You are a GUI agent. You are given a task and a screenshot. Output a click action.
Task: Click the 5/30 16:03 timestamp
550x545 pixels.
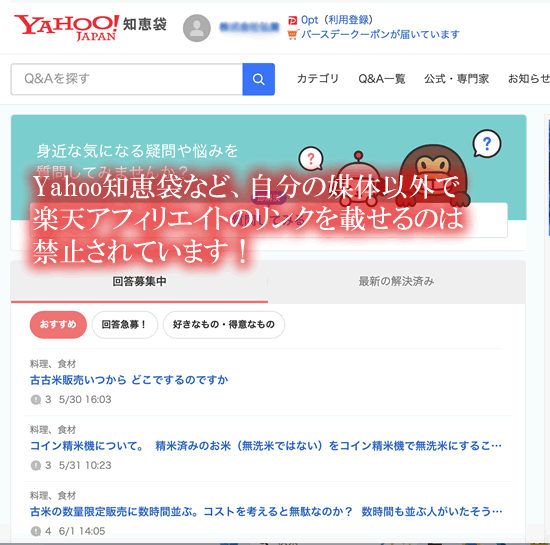85,399
